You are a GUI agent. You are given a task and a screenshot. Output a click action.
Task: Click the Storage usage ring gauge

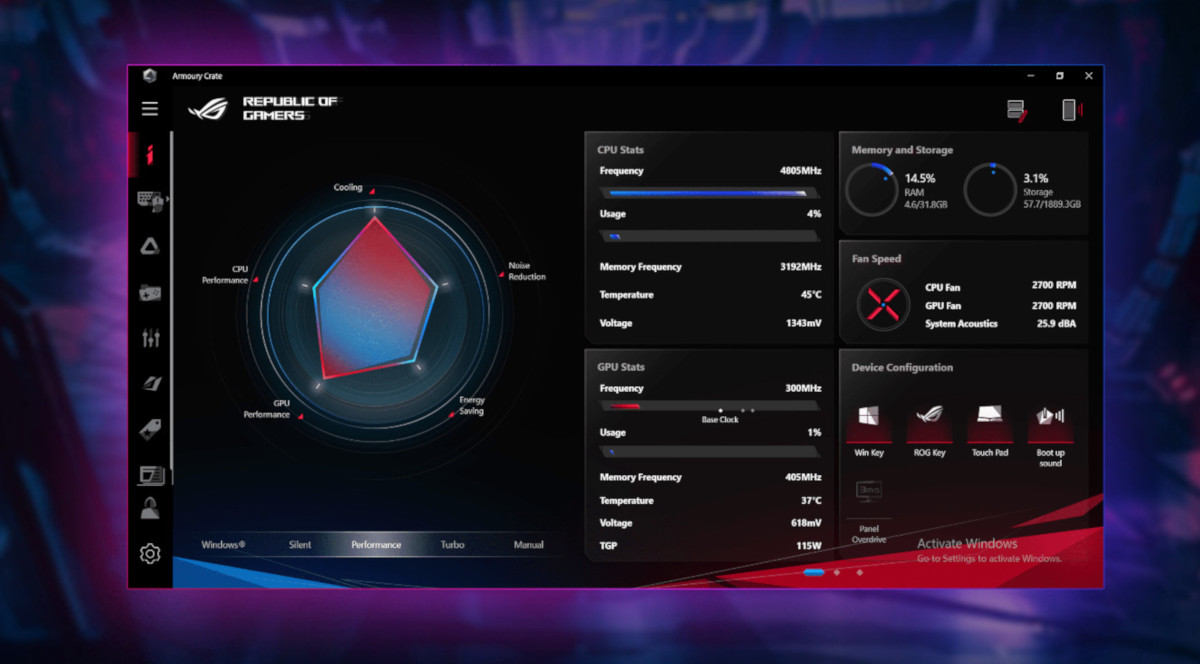(990, 190)
